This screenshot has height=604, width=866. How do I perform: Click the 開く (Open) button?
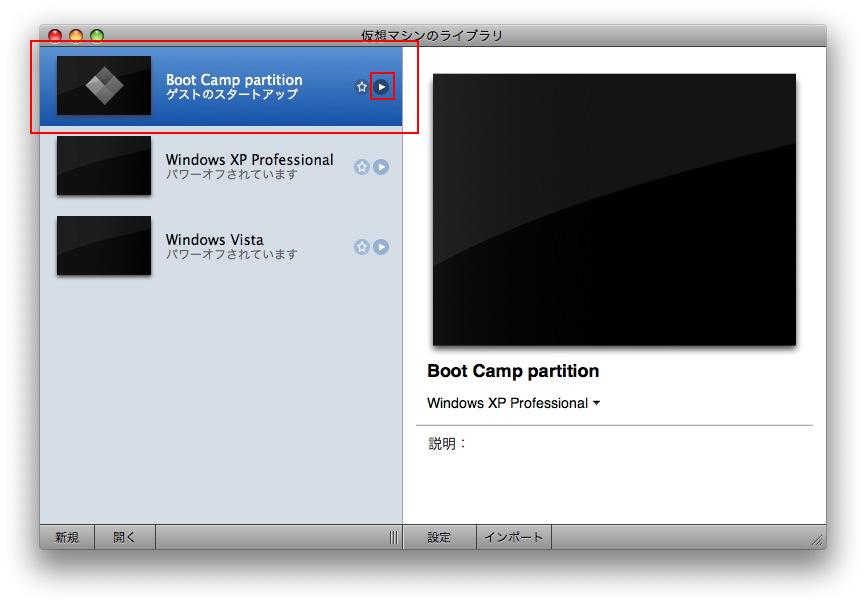[125, 537]
